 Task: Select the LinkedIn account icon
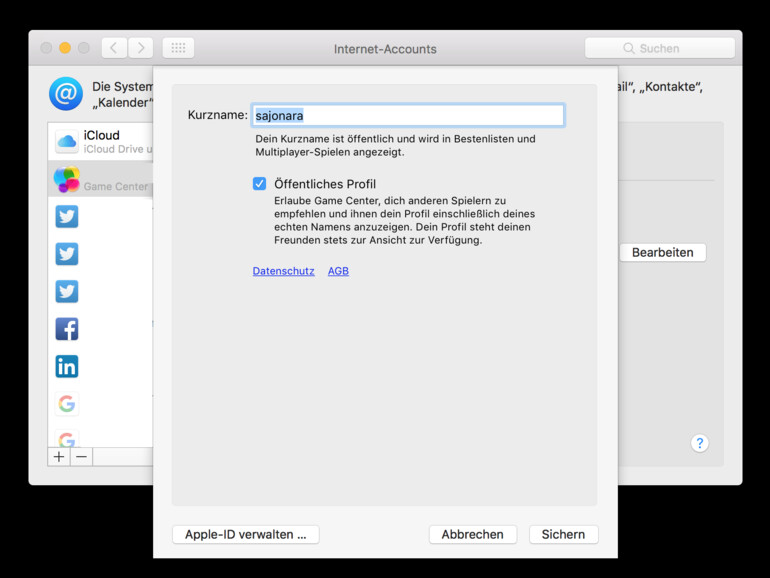point(67,366)
